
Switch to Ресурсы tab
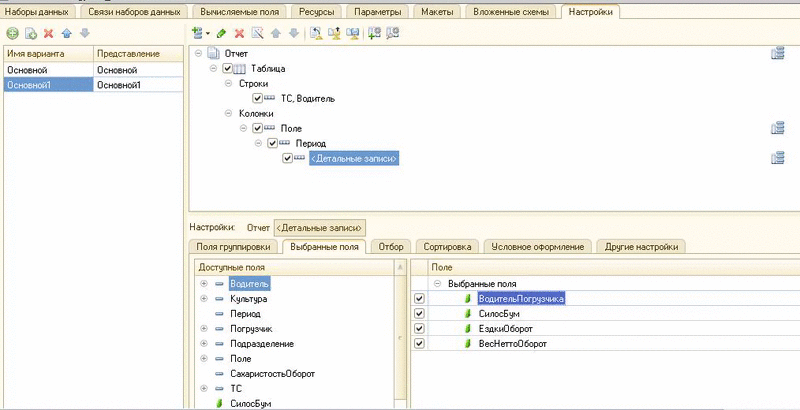pyautogui.click(x=316, y=12)
